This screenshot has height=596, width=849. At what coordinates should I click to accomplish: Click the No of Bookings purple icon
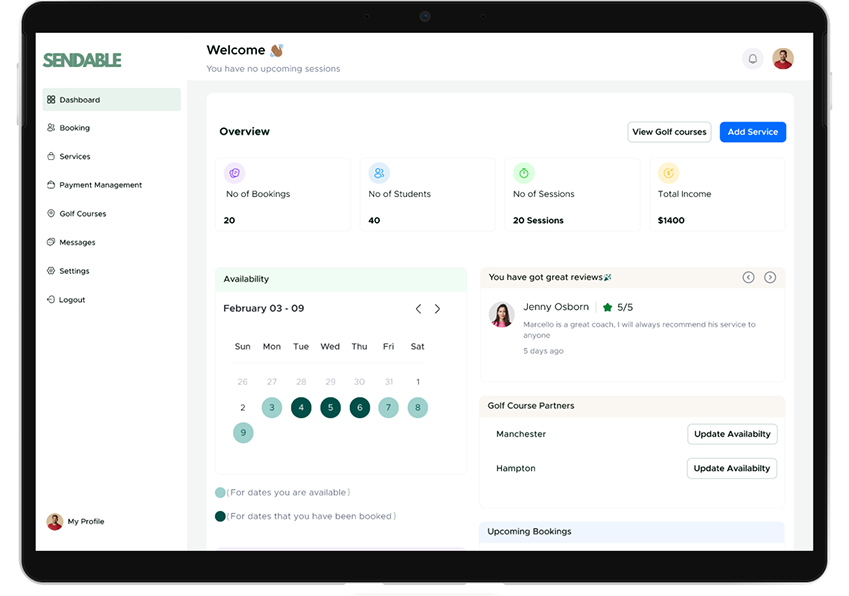tap(234, 173)
